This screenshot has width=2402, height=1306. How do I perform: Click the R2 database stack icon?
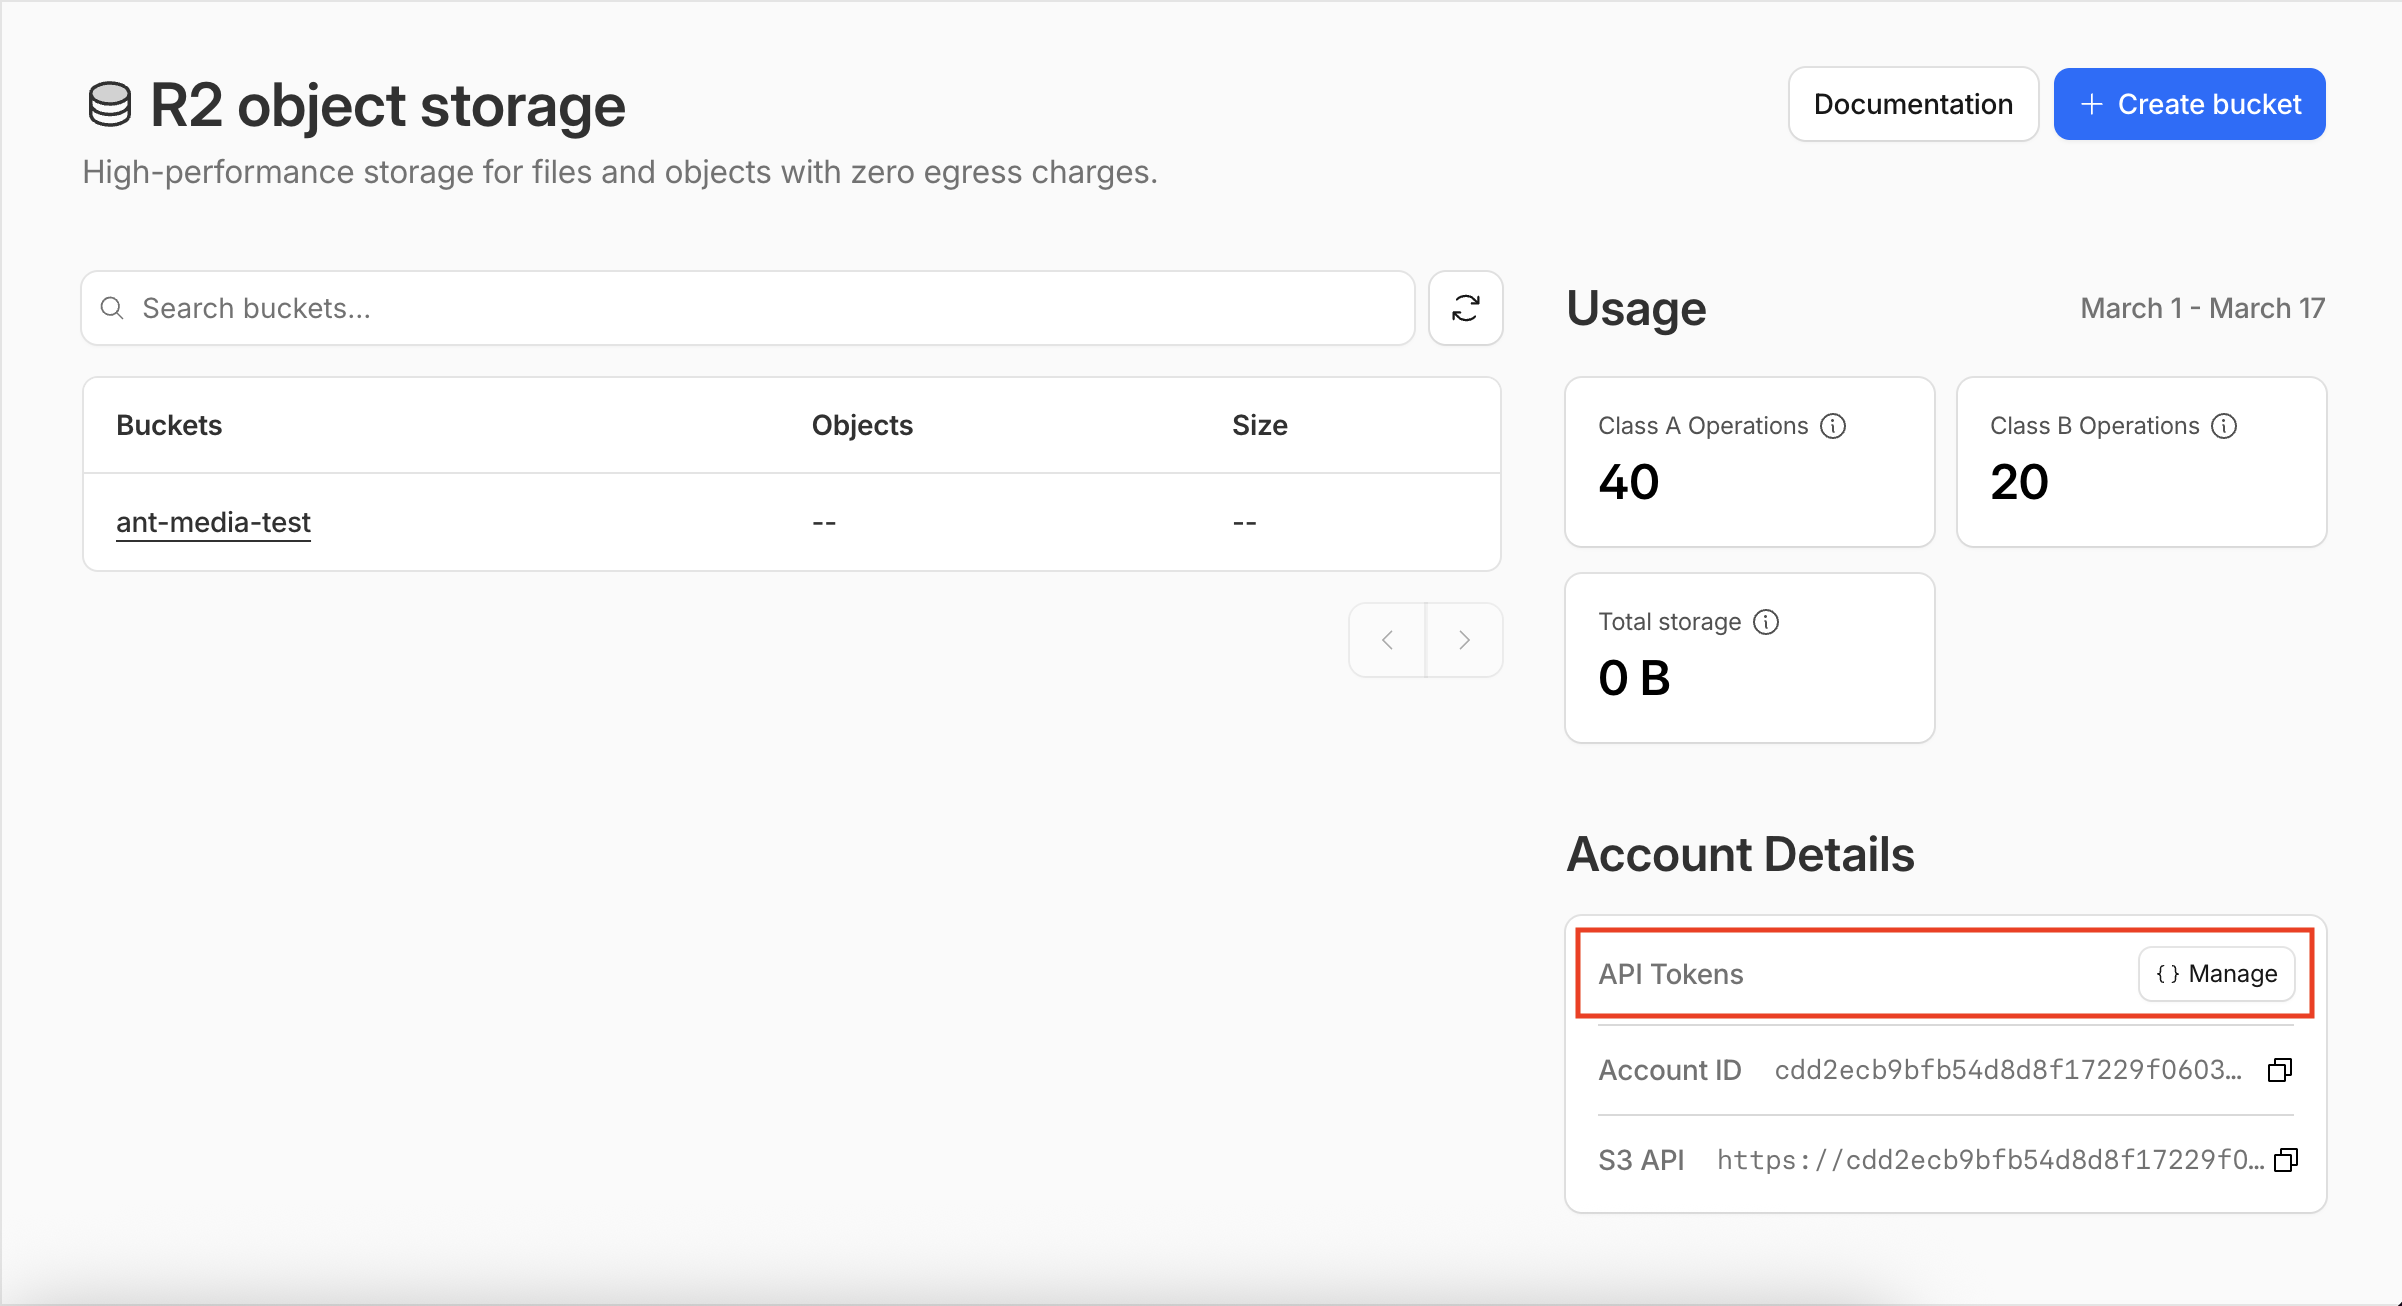coord(110,105)
